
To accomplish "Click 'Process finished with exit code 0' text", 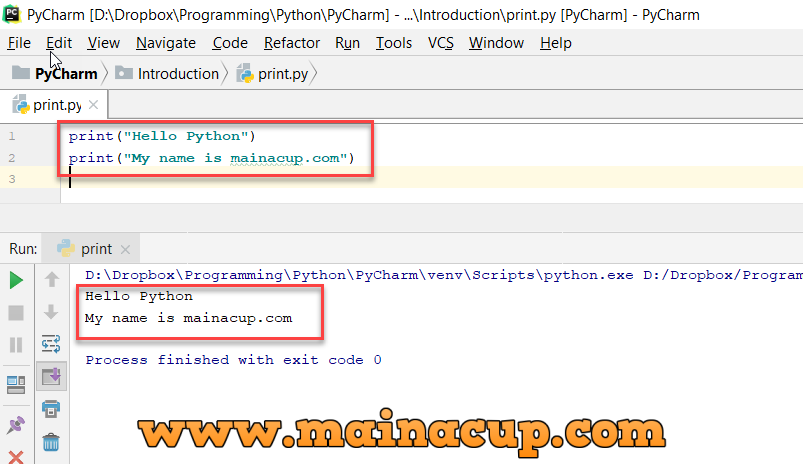I will point(234,360).
